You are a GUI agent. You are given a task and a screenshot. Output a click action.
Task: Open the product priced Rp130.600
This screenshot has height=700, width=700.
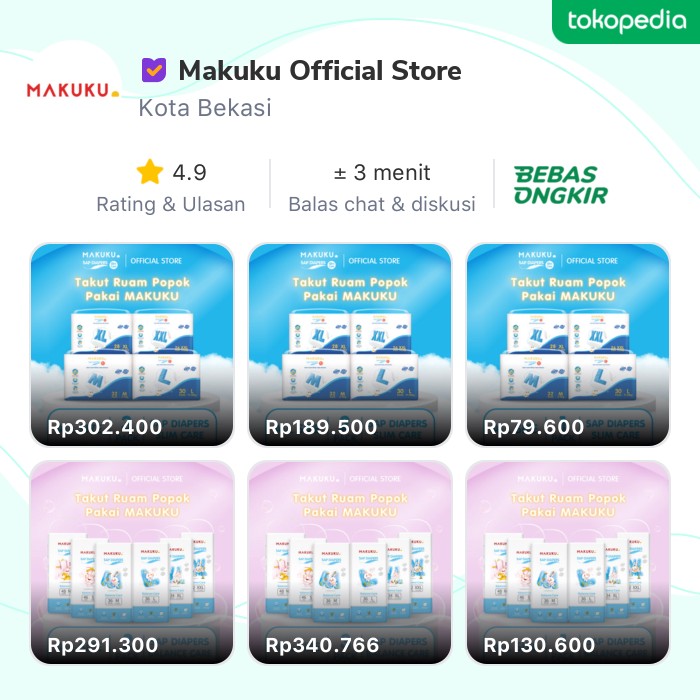(x=568, y=562)
